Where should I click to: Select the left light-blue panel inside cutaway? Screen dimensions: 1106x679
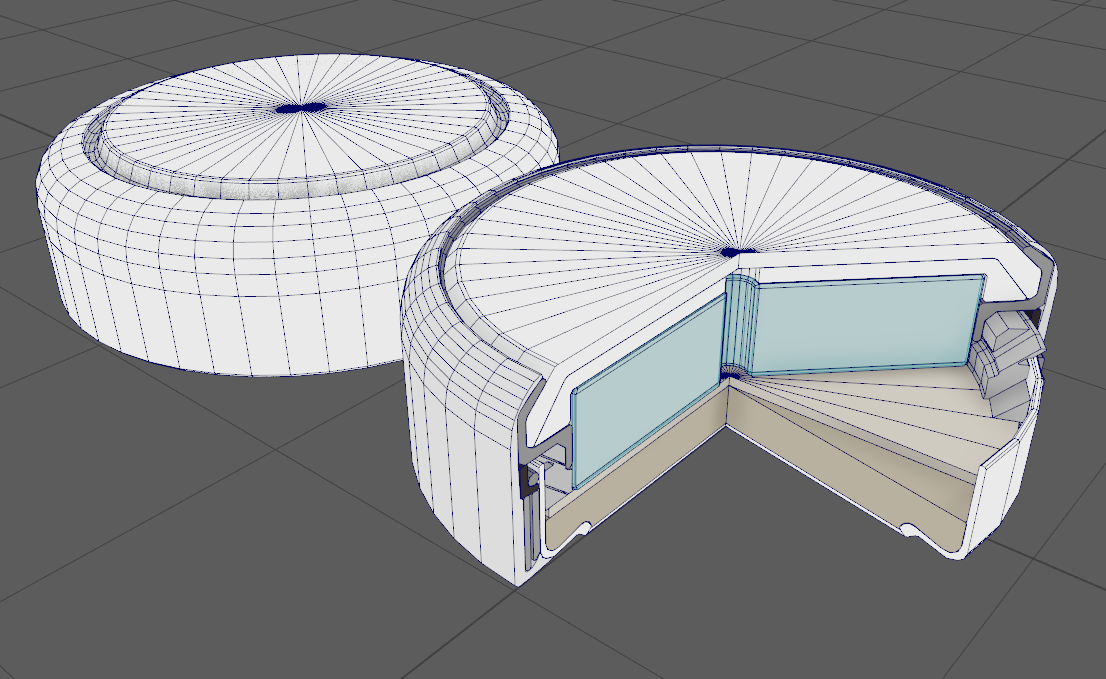point(649,391)
